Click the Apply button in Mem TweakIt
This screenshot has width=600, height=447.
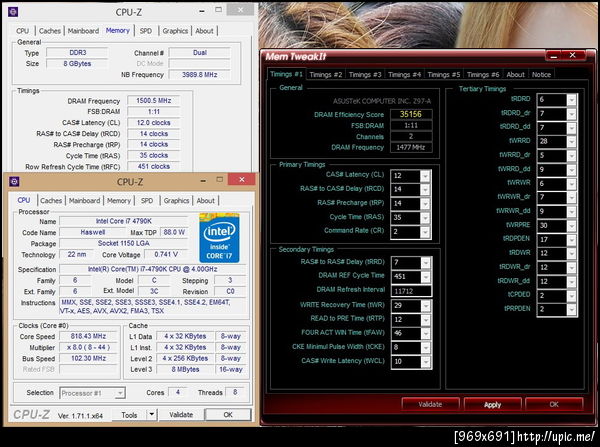(x=492, y=404)
